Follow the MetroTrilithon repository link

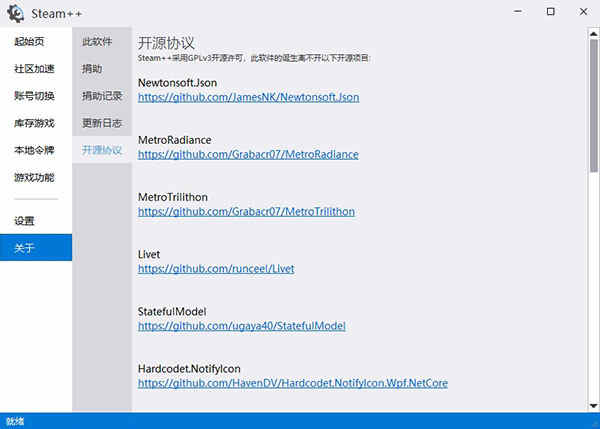pos(246,212)
